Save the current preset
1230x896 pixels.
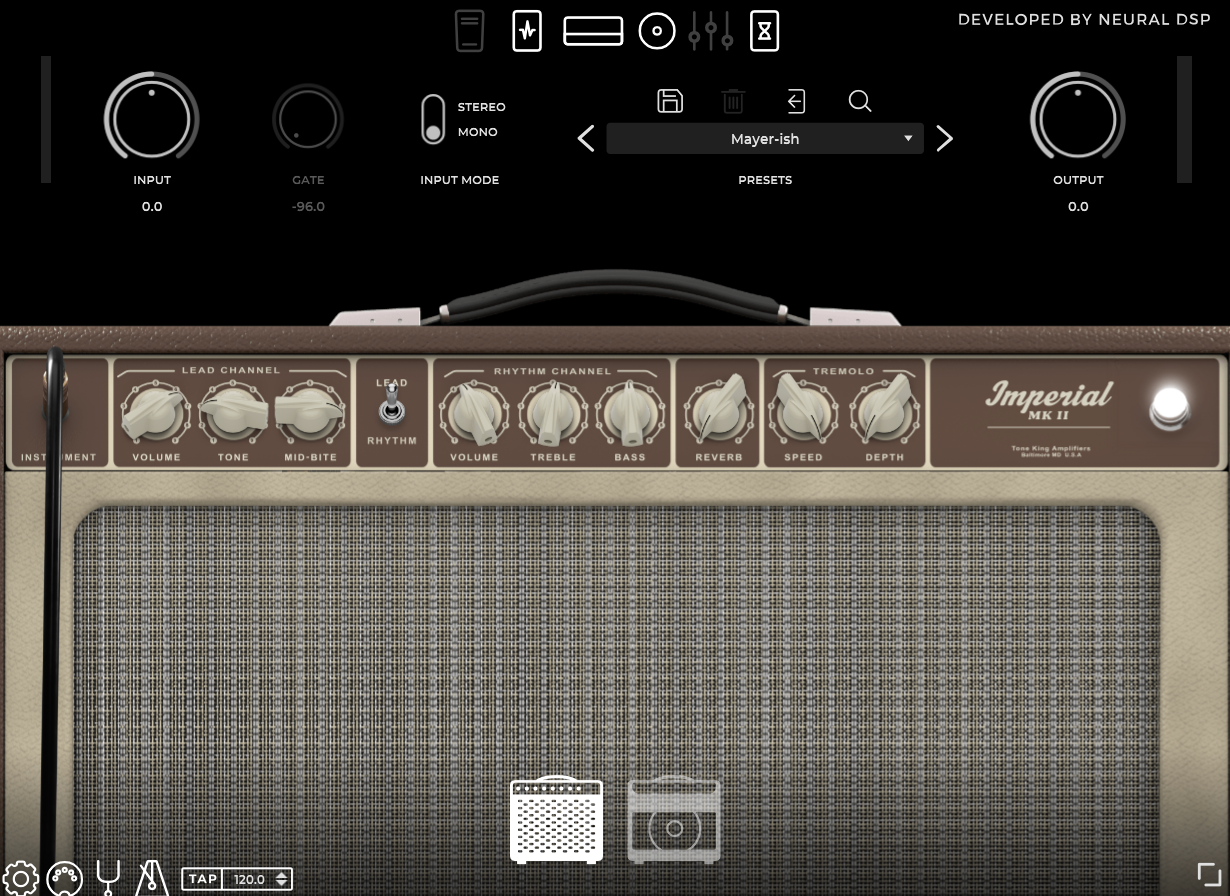[669, 100]
